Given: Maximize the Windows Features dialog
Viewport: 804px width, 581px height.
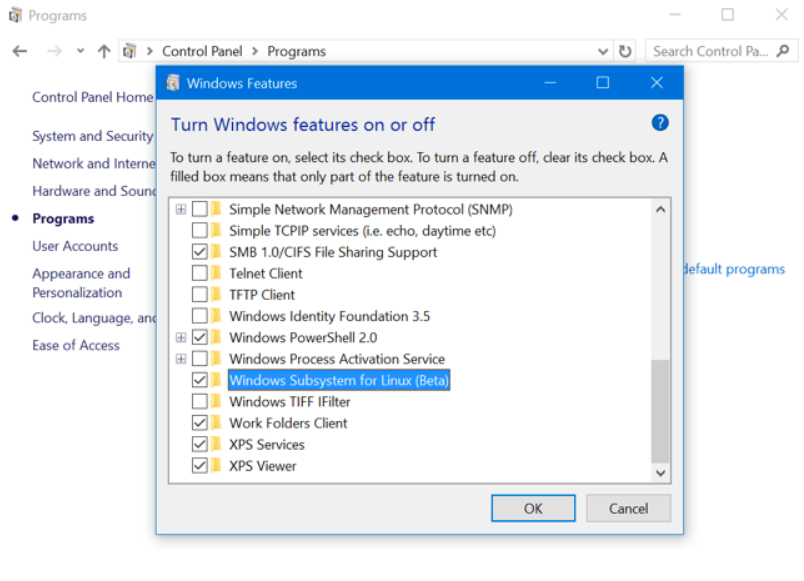Looking at the screenshot, I should tap(603, 83).
